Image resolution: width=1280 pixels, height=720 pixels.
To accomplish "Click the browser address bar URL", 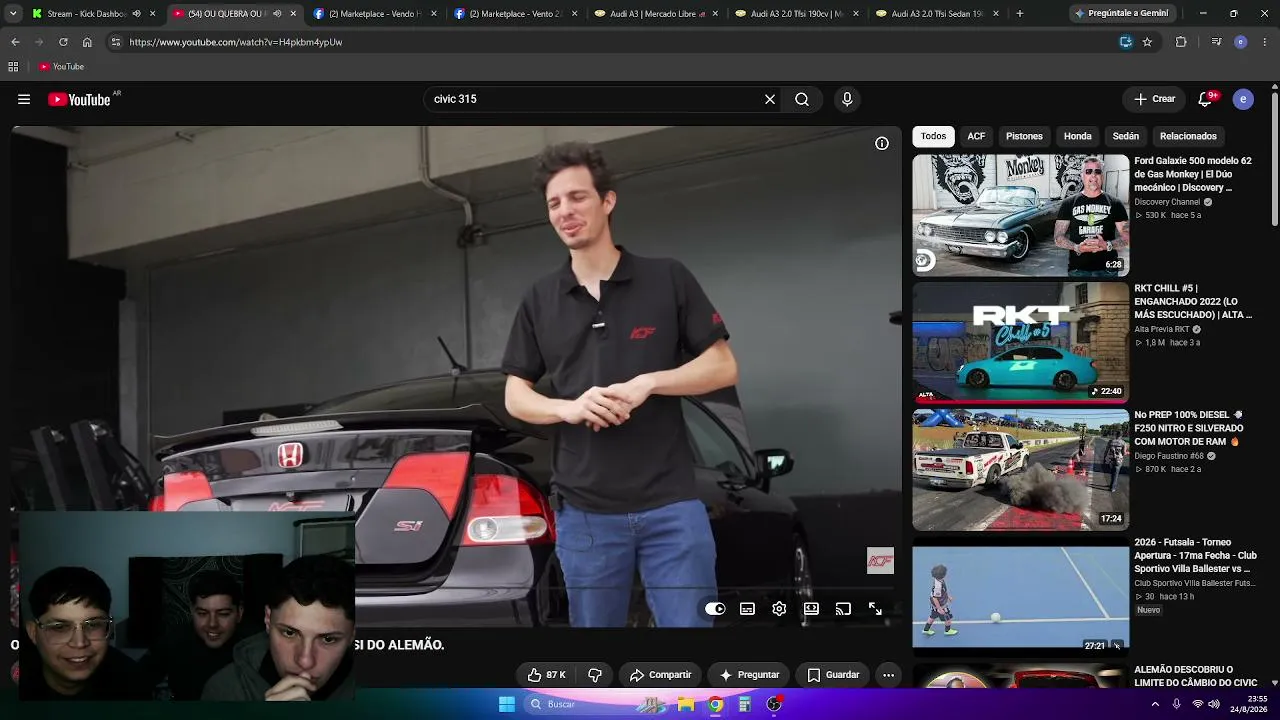I will [236, 42].
